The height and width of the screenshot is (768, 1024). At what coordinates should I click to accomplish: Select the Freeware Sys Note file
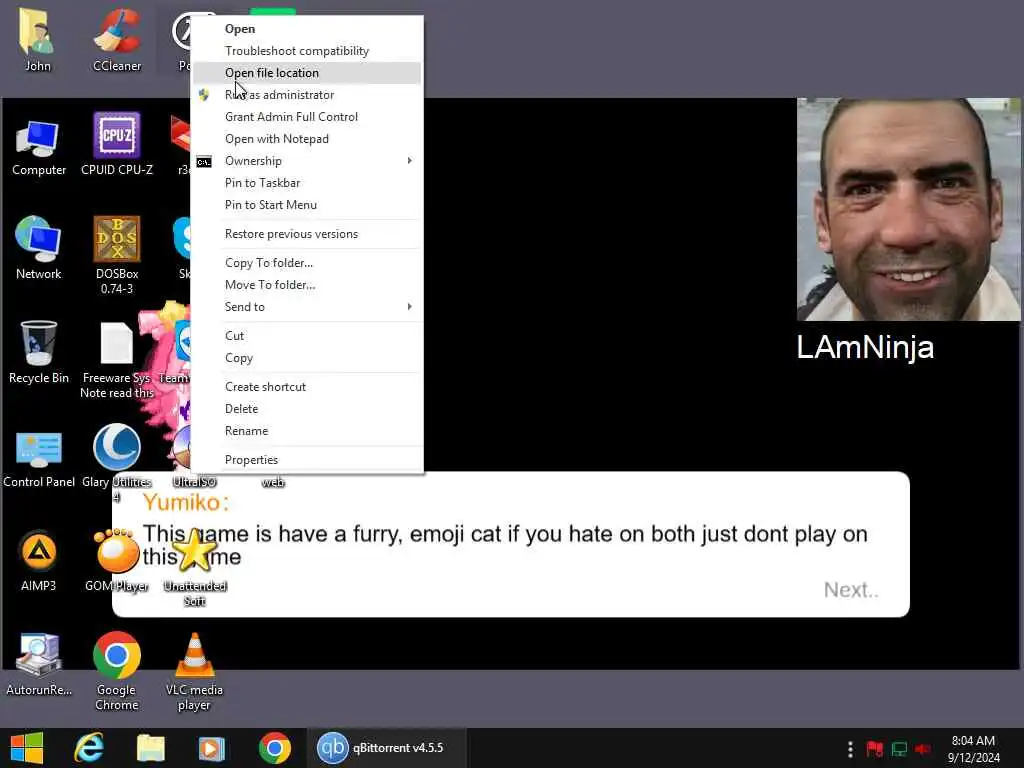(117, 359)
